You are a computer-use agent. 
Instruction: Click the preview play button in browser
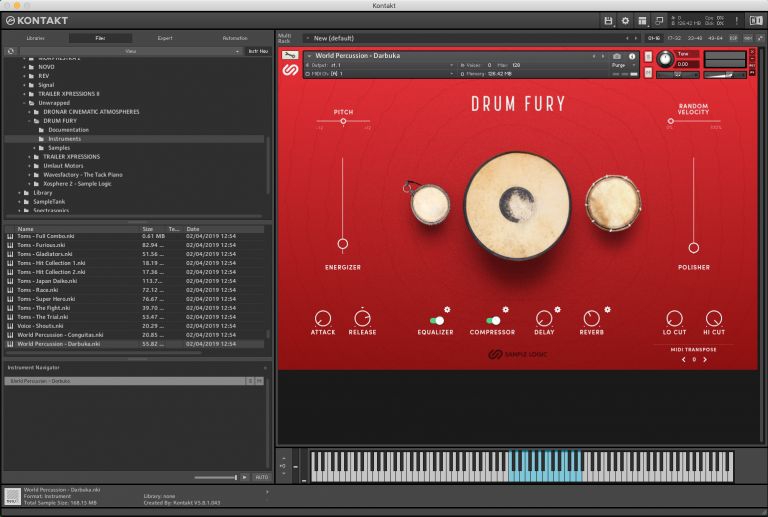point(244,477)
